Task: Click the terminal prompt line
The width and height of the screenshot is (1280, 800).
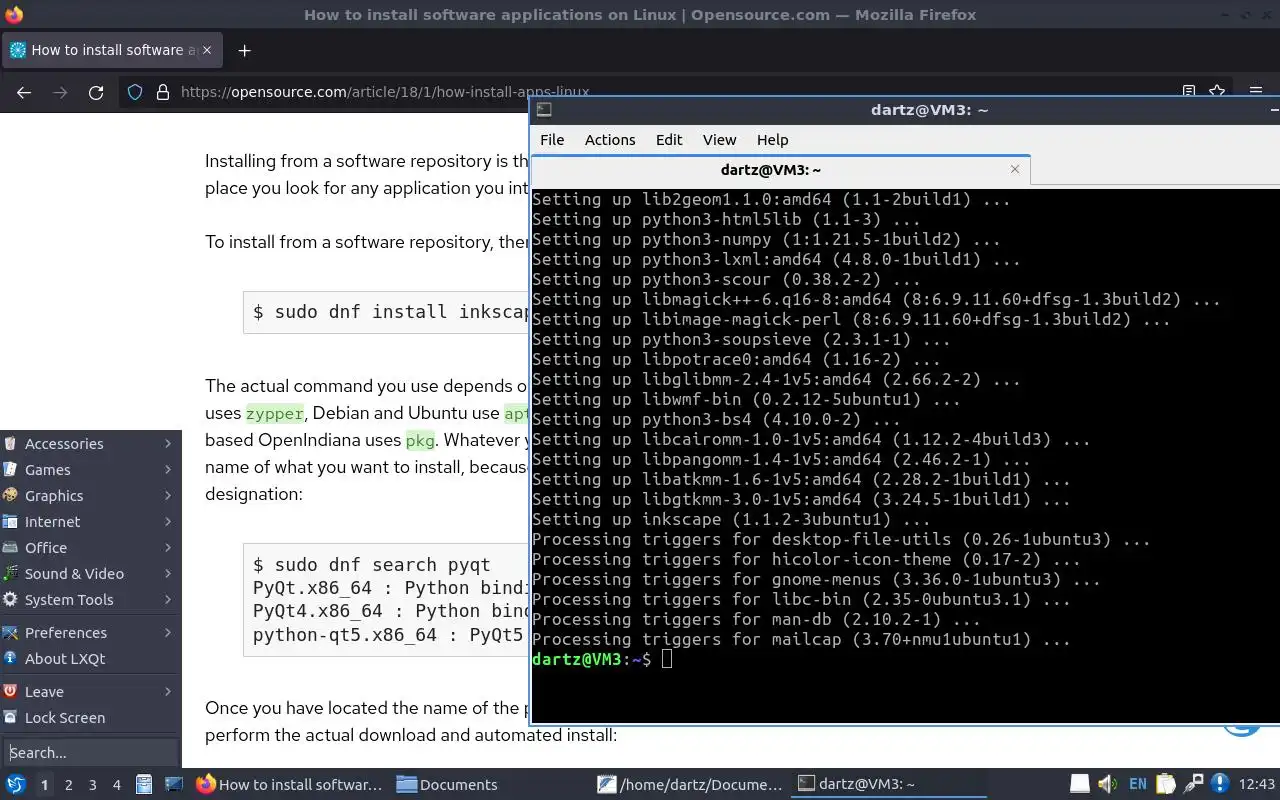Action: coord(601,659)
